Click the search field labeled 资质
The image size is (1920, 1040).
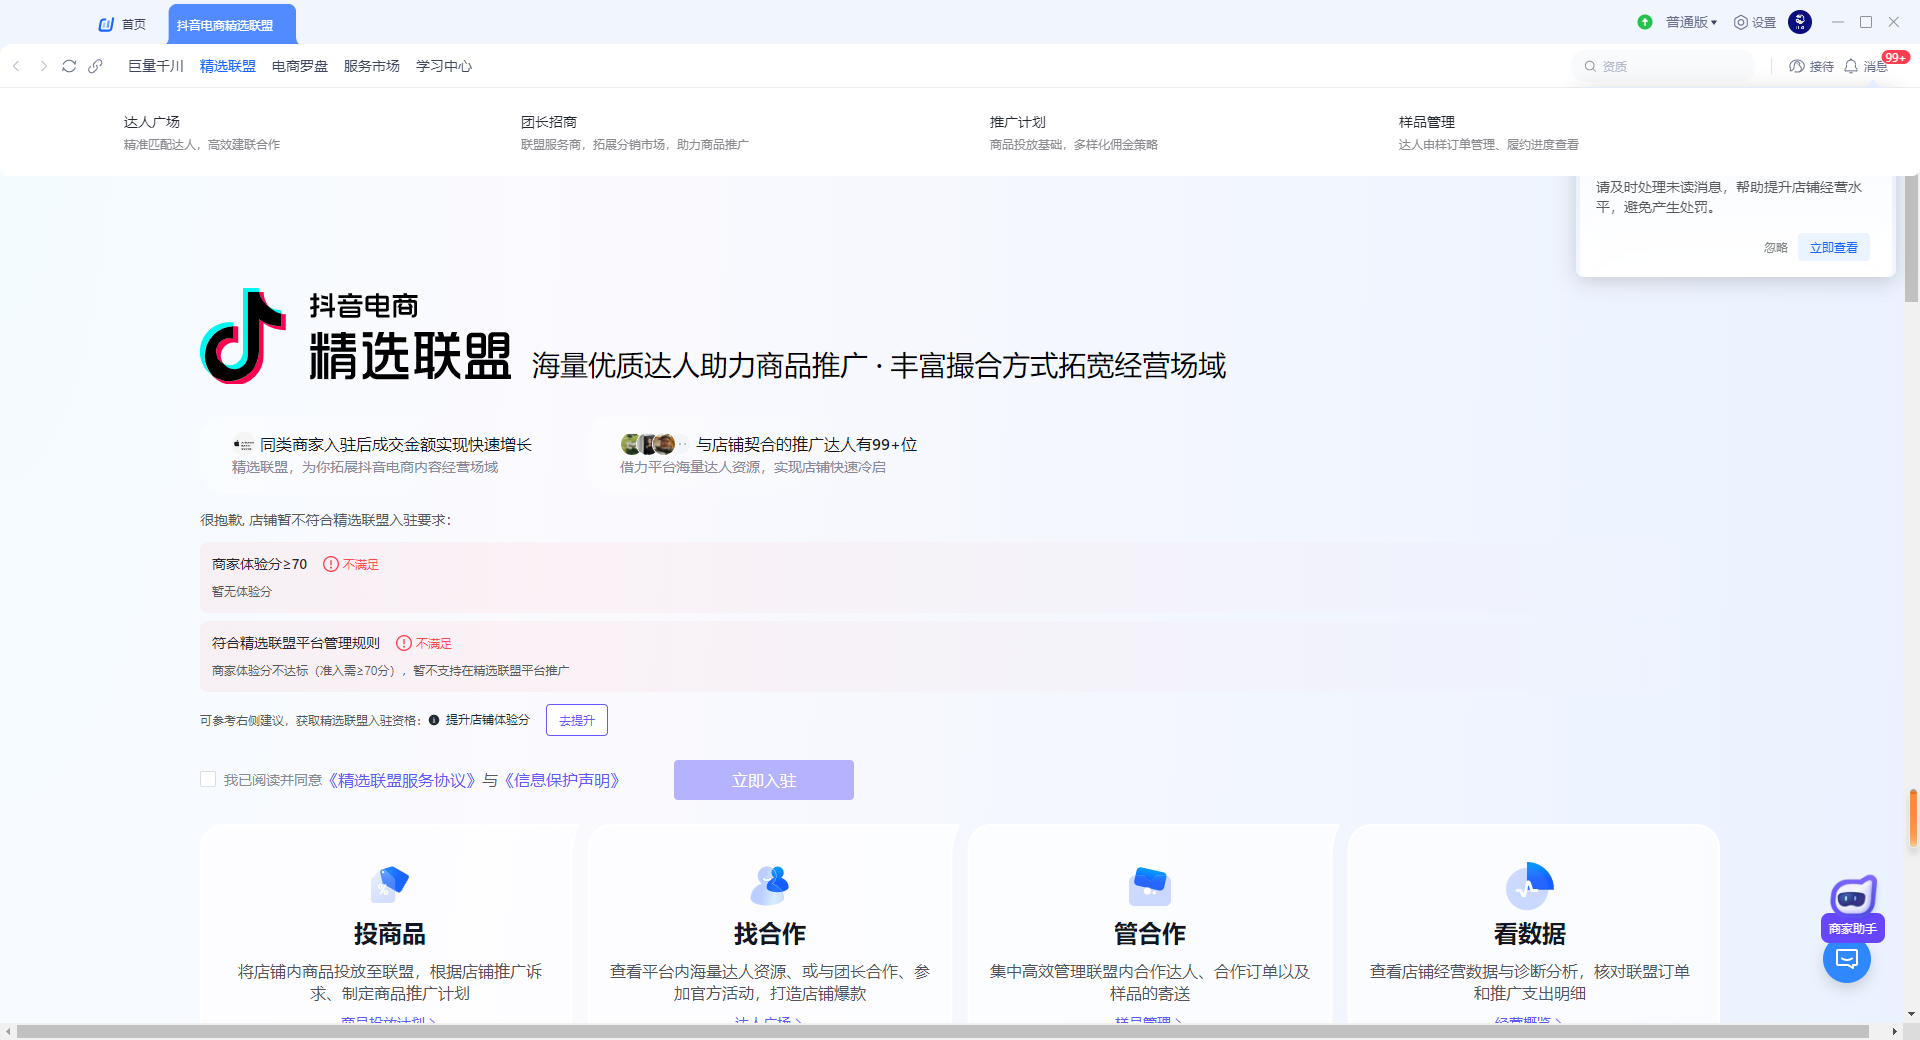(x=1664, y=66)
